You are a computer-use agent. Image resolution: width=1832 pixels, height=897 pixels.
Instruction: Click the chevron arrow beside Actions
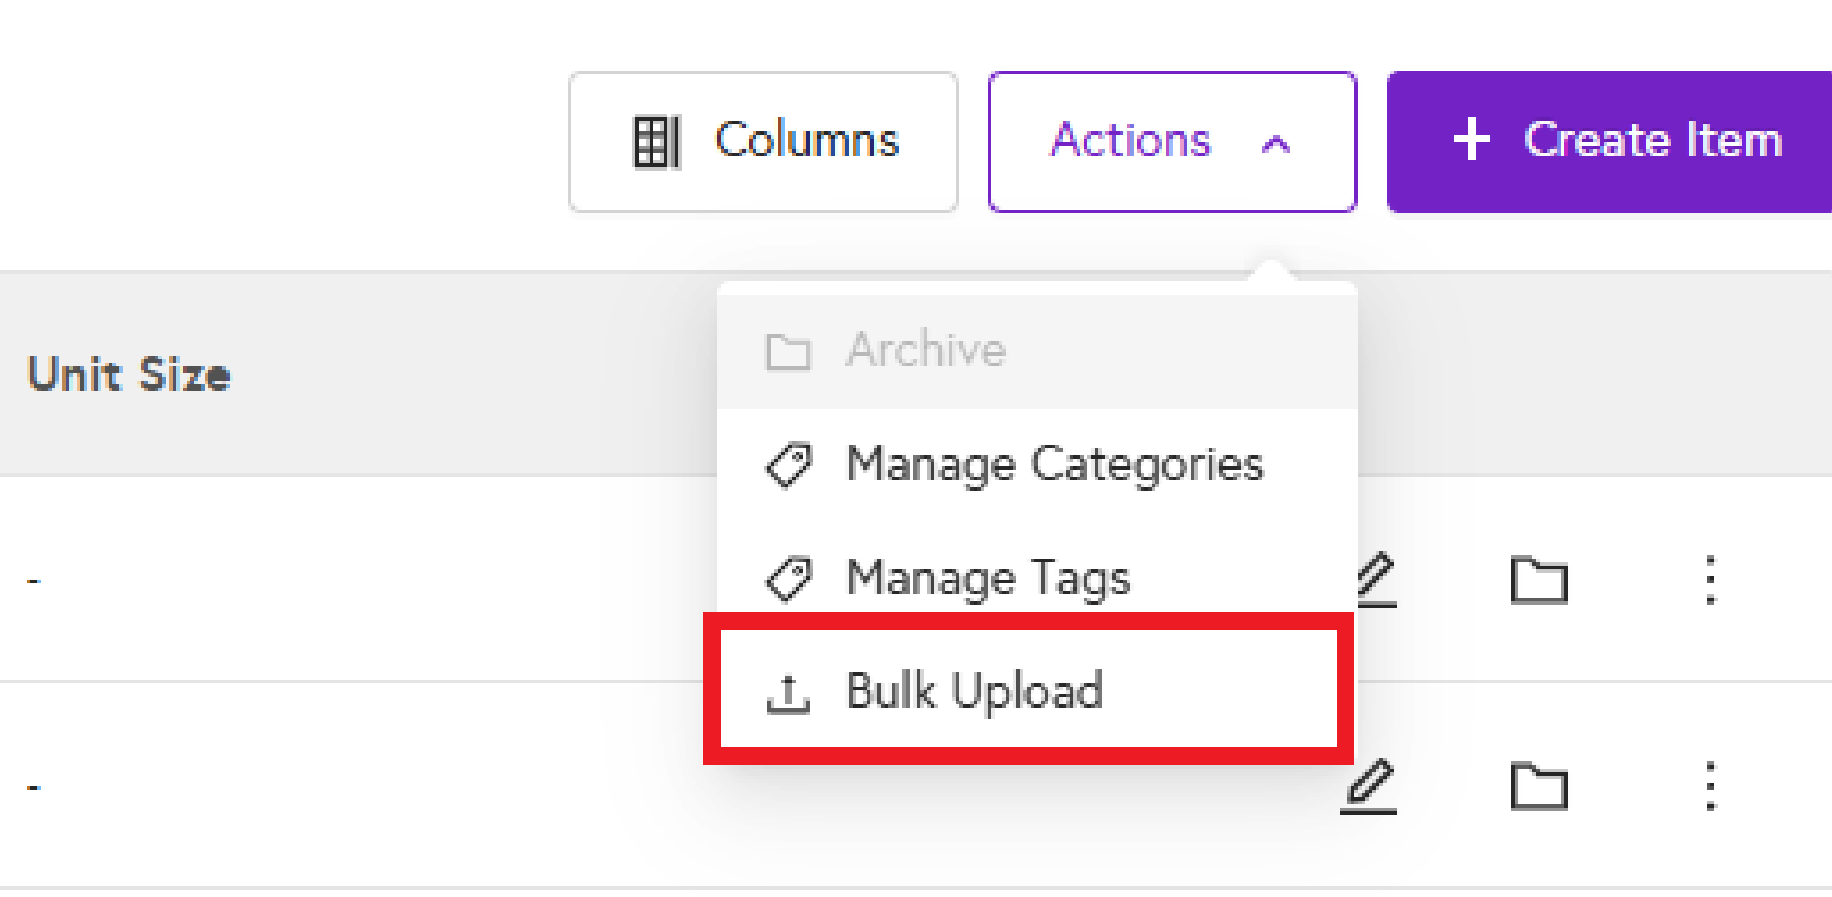(1276, 144)
